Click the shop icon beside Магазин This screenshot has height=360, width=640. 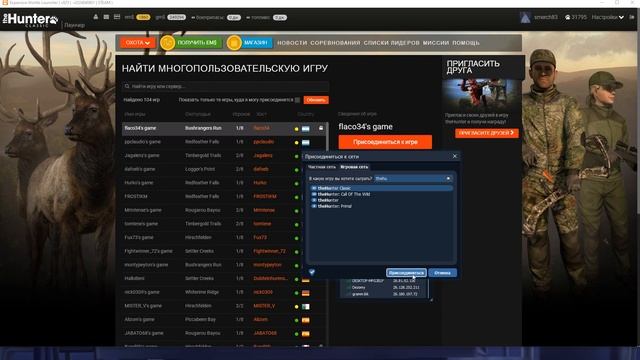tap(234, 42)
